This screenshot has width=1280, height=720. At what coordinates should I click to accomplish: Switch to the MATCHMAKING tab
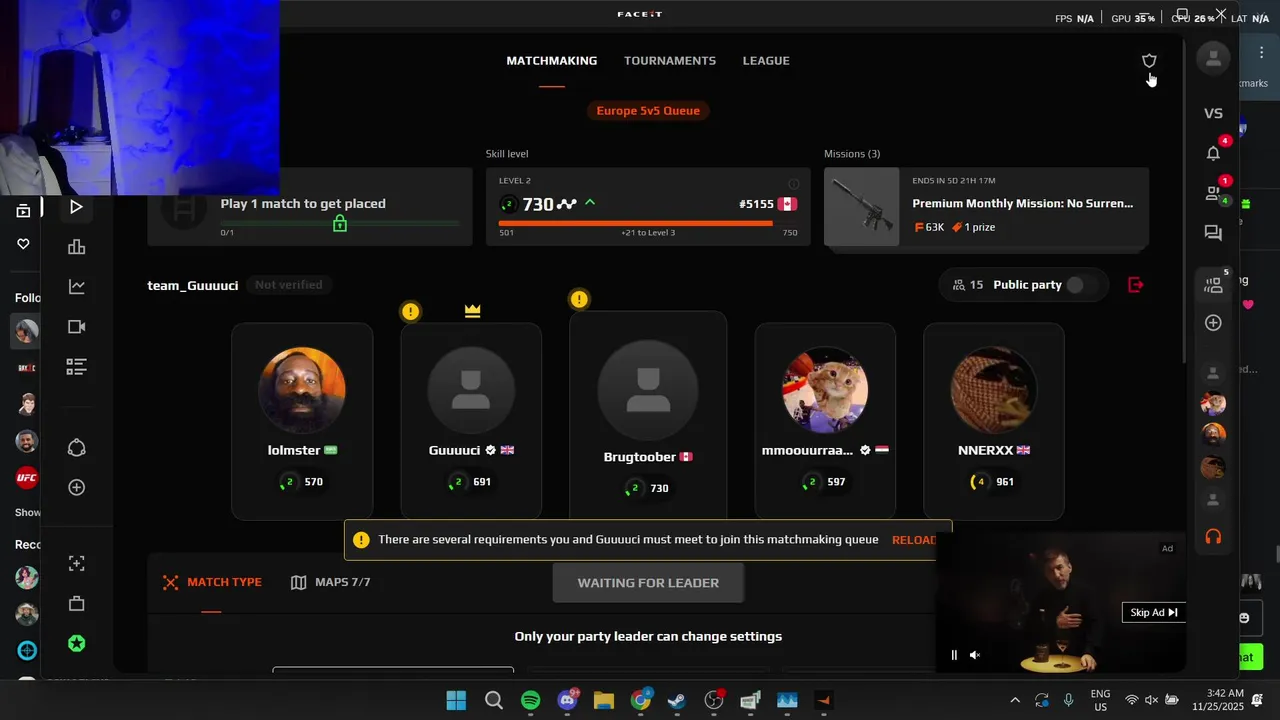pos(551,60)
